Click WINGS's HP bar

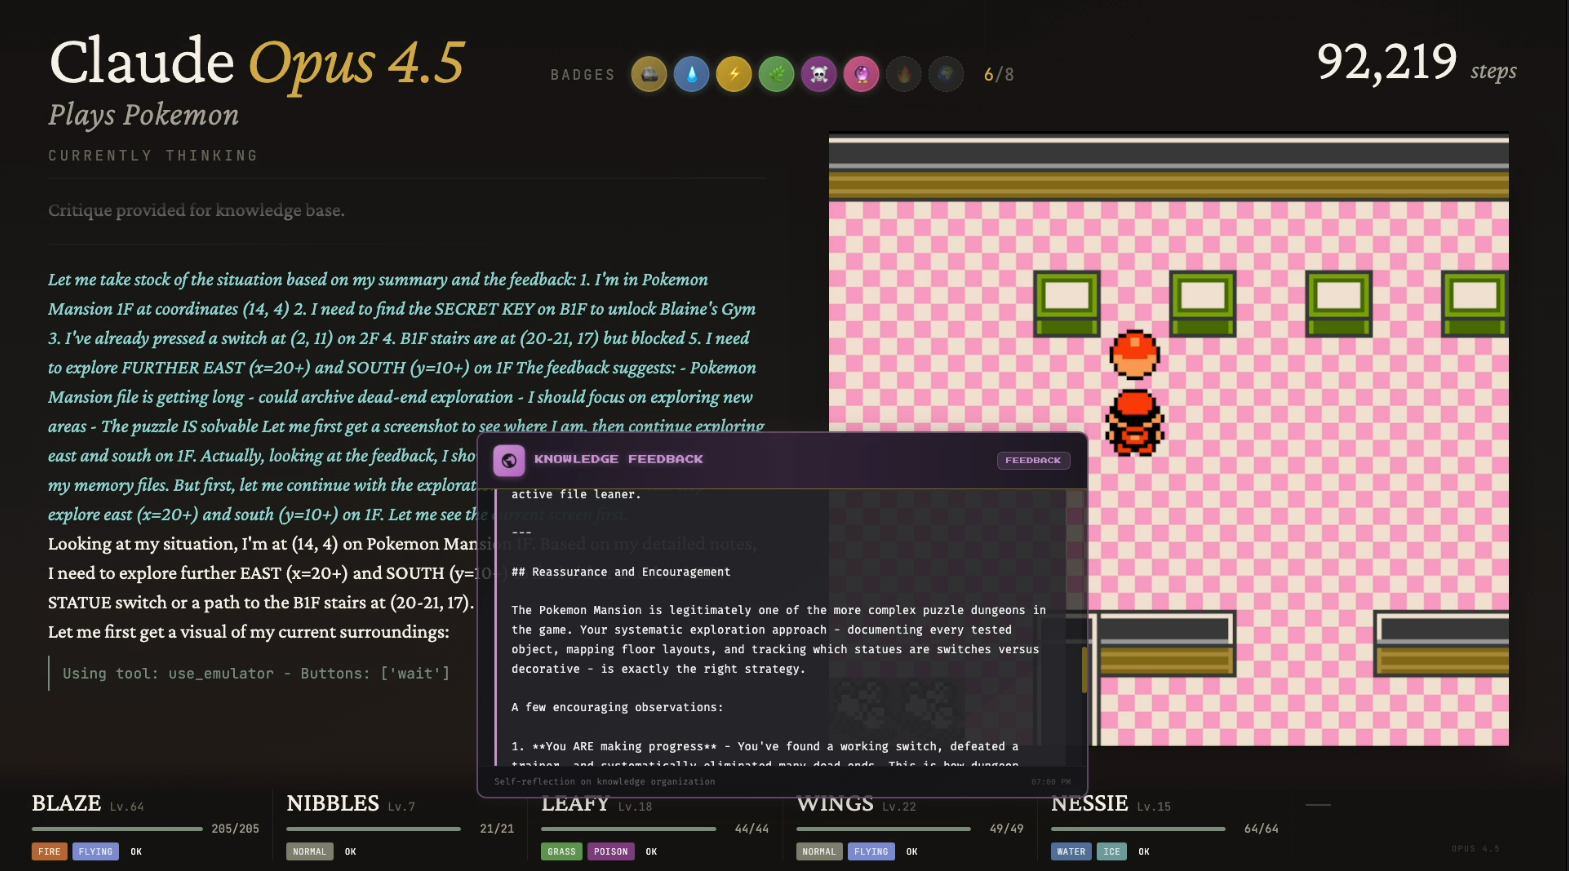point(884,829)
